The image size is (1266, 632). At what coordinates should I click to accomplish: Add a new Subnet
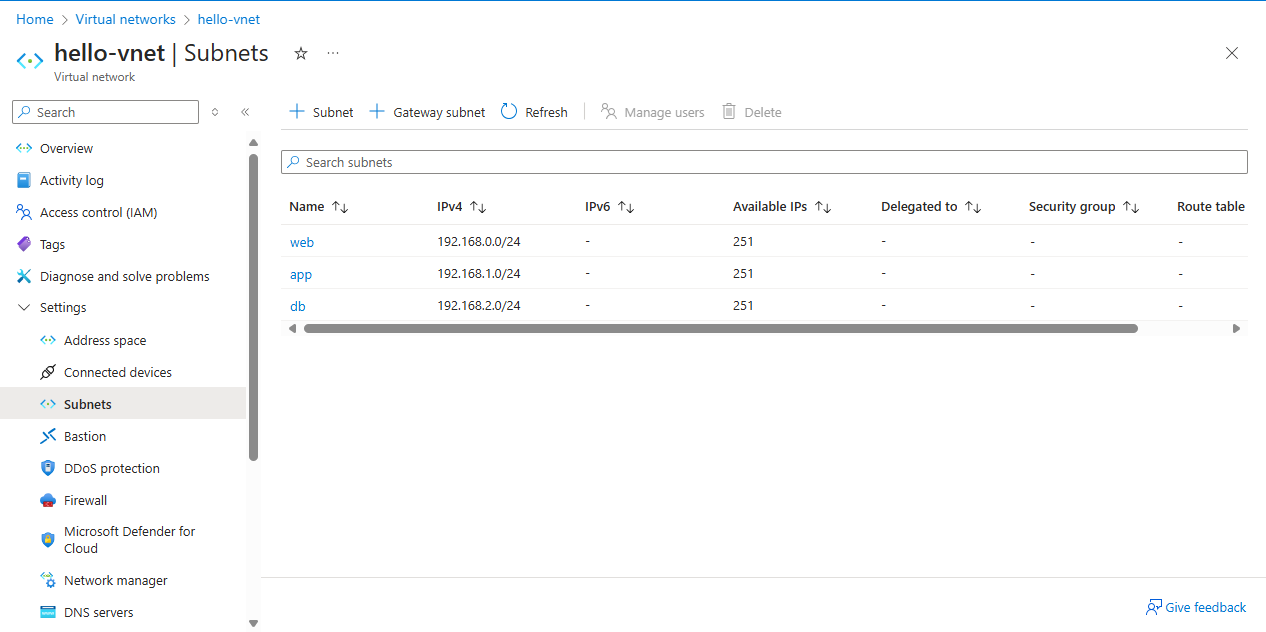click(320, 111)
